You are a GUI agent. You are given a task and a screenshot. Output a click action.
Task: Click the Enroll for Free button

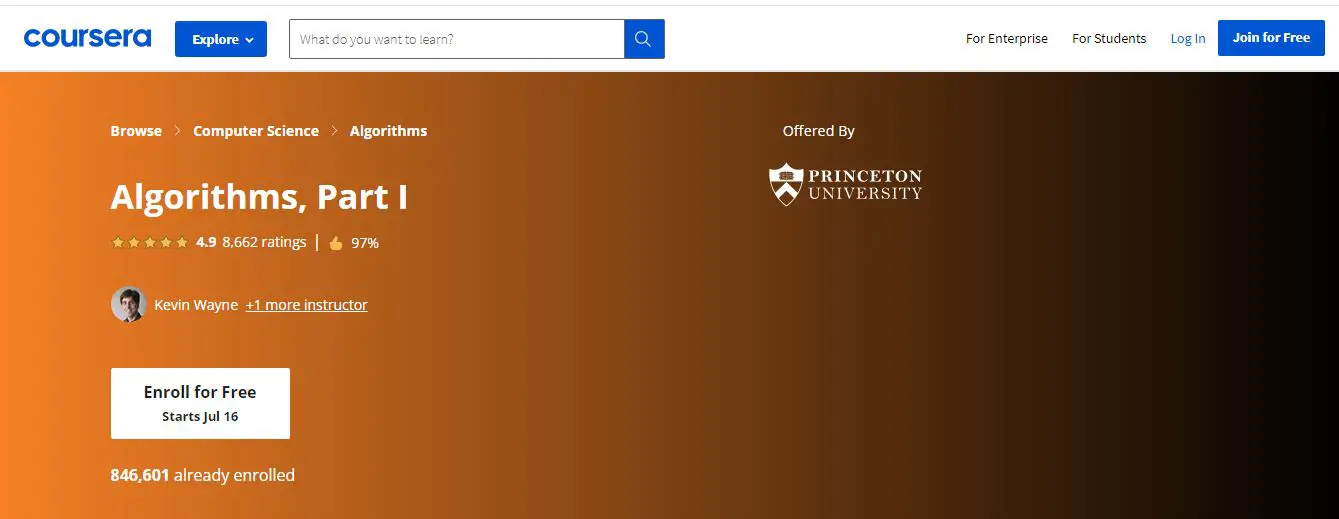click(200, 403)
